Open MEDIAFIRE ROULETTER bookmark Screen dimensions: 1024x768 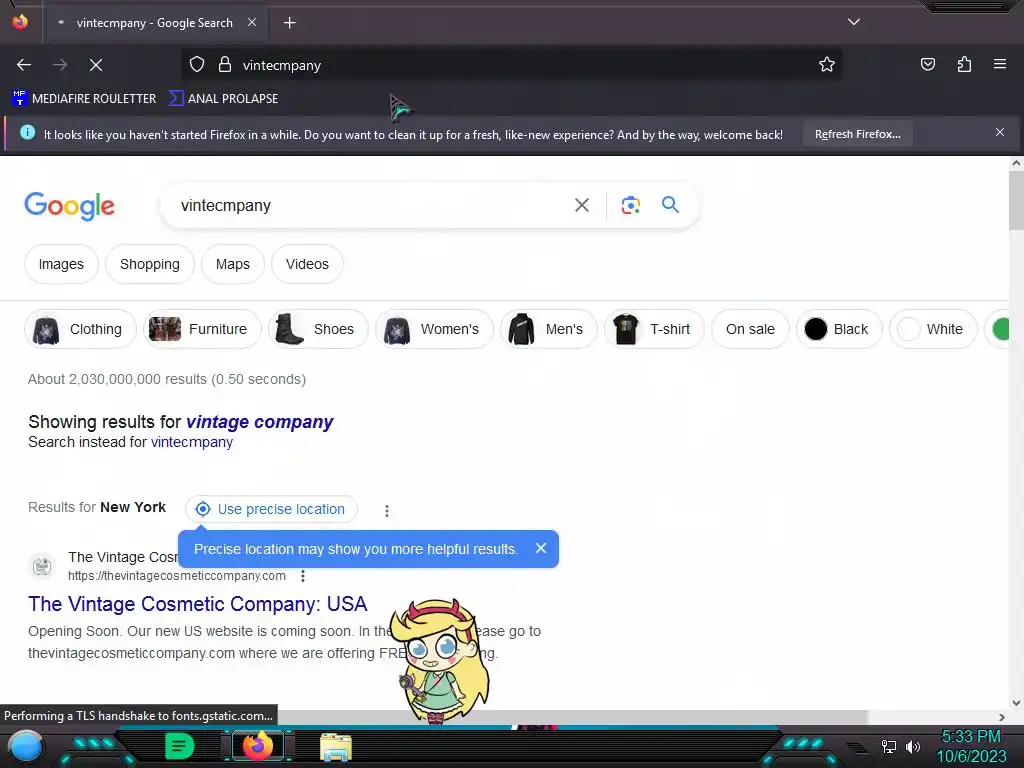tap(84, 99)
